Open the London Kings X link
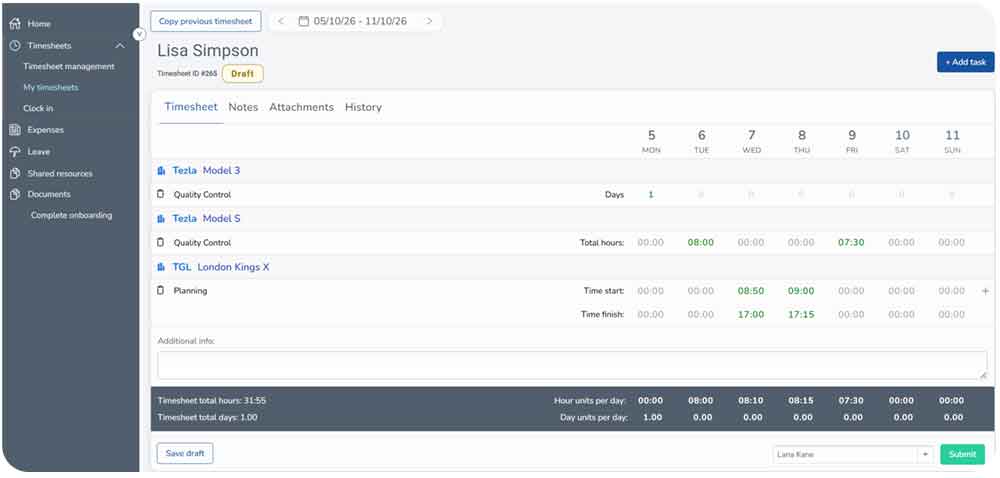1000x478 pixels. [x=233, y=267]
